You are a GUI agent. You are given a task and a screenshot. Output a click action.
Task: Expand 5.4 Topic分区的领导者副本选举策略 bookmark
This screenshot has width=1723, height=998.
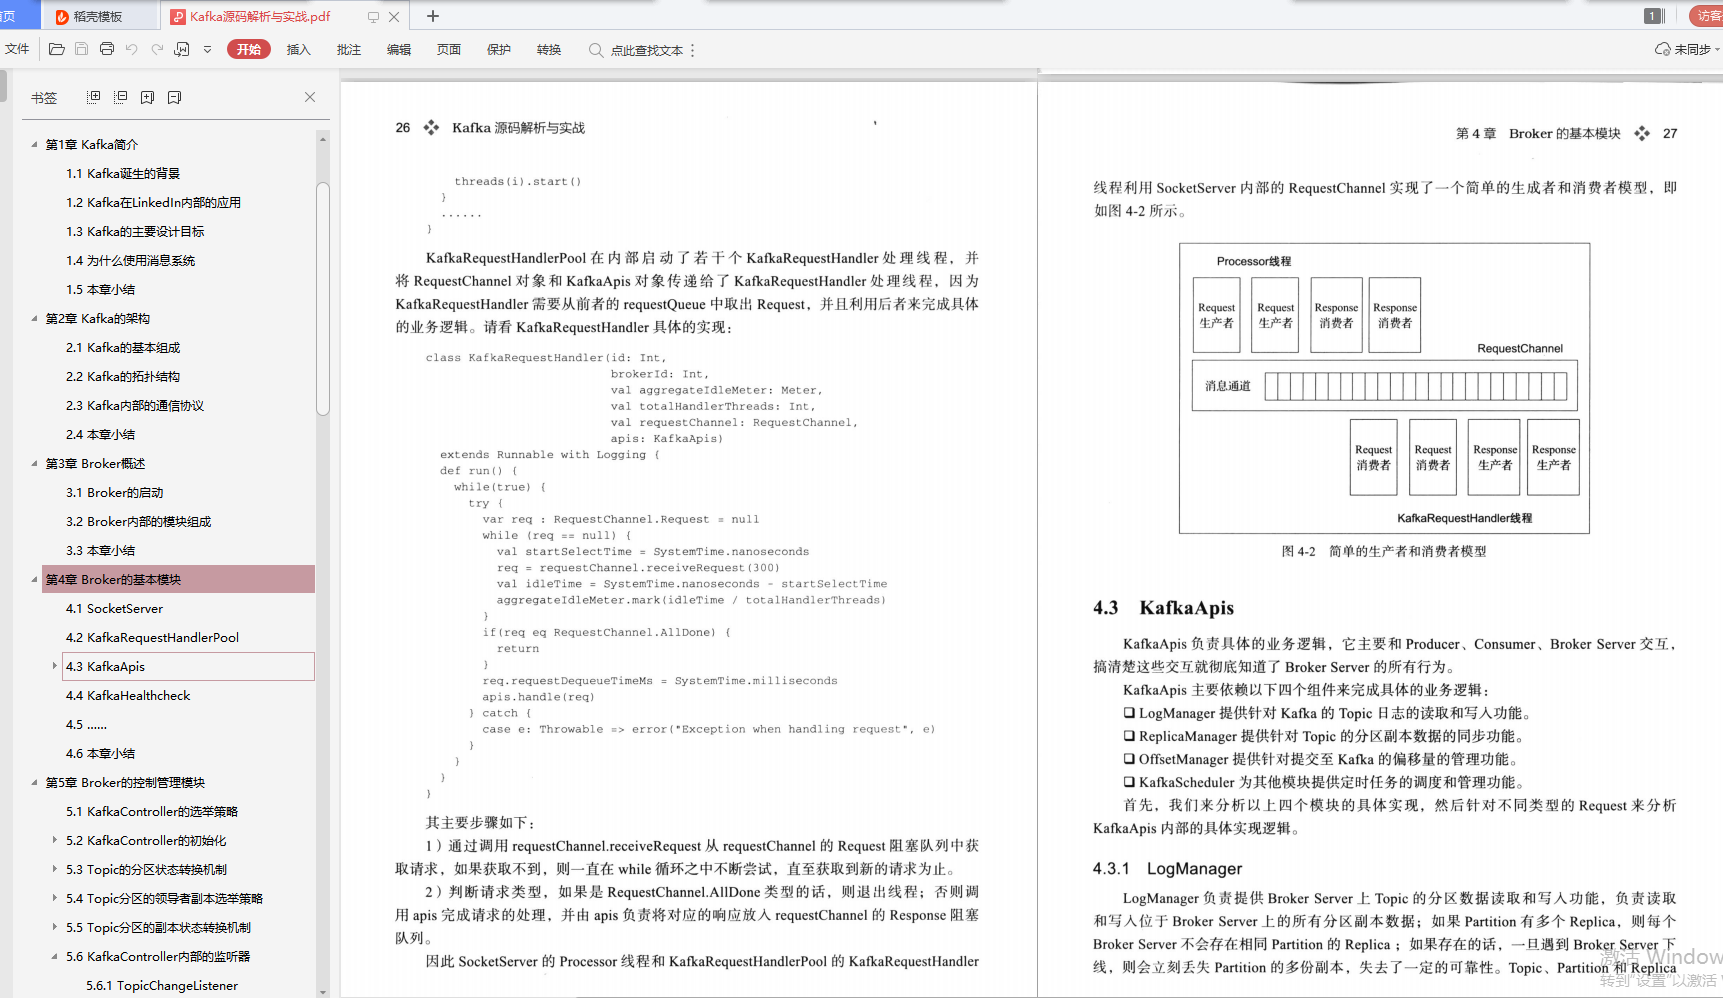click(x=54, y=899)
